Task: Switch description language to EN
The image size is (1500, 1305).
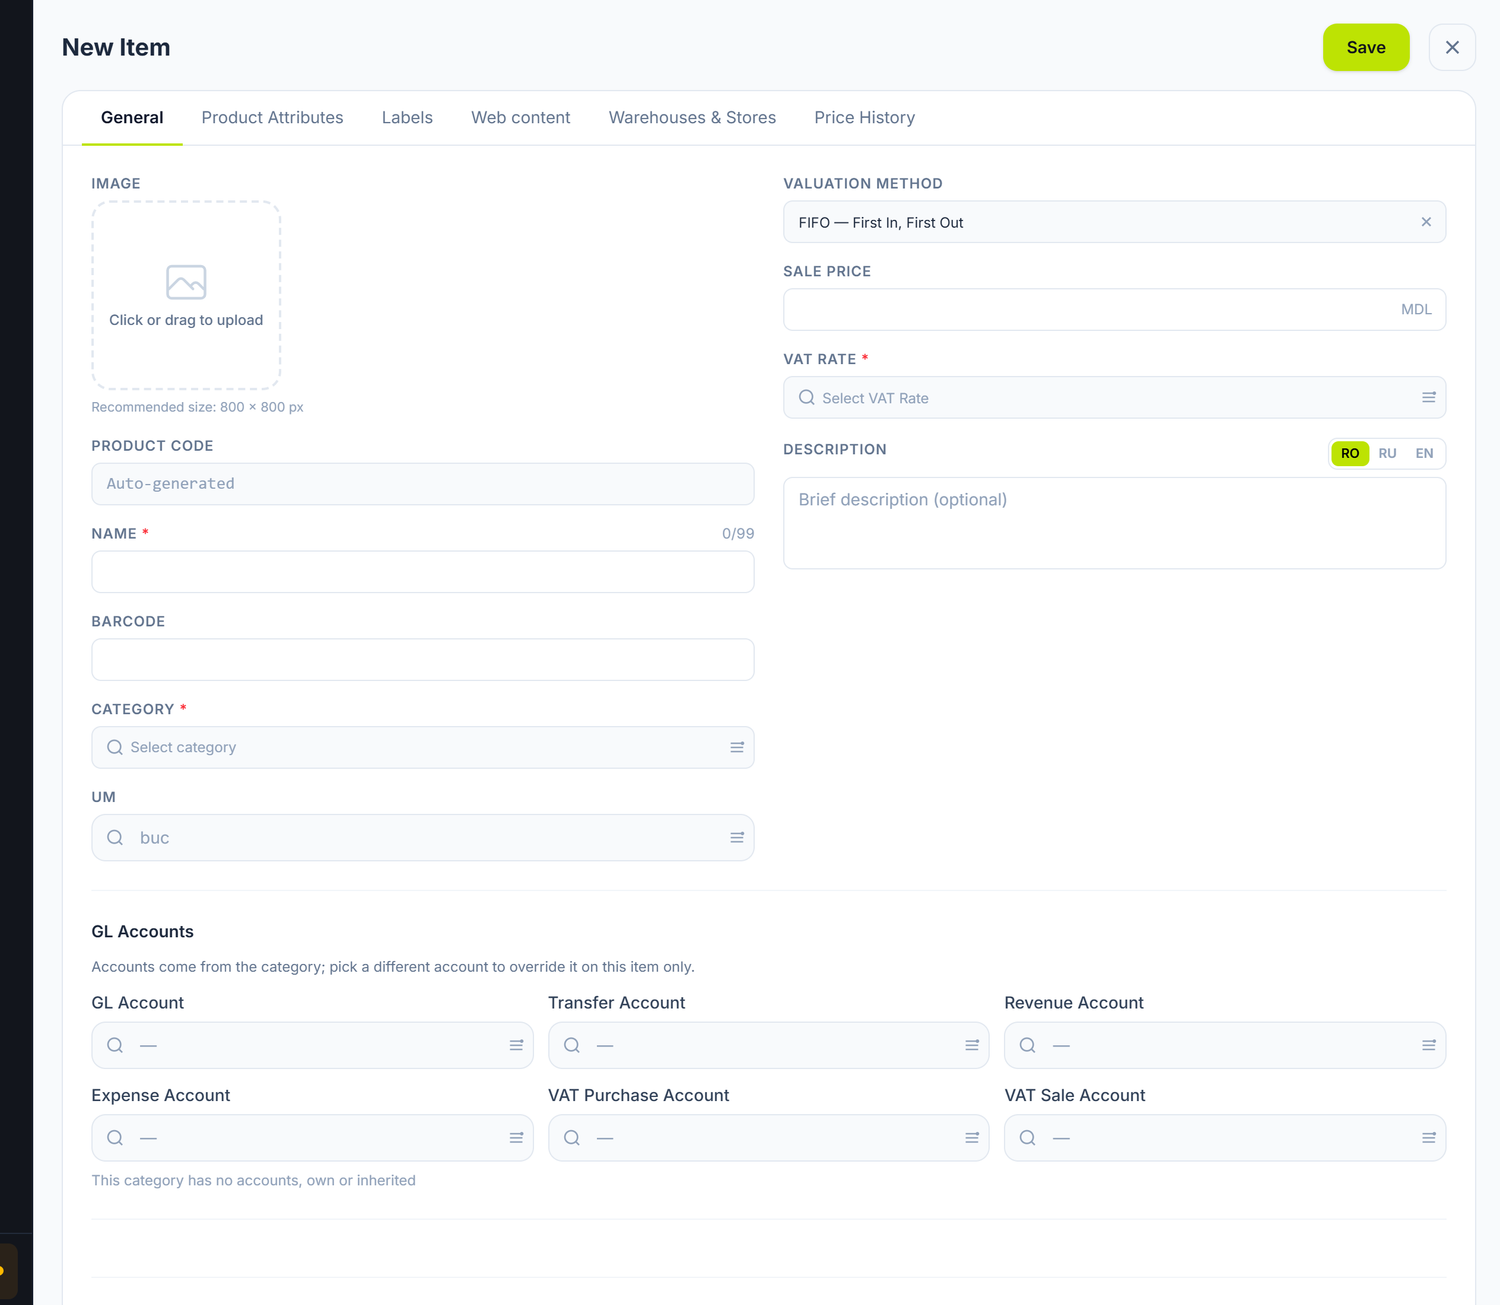Action: [x=1424, y=453]
